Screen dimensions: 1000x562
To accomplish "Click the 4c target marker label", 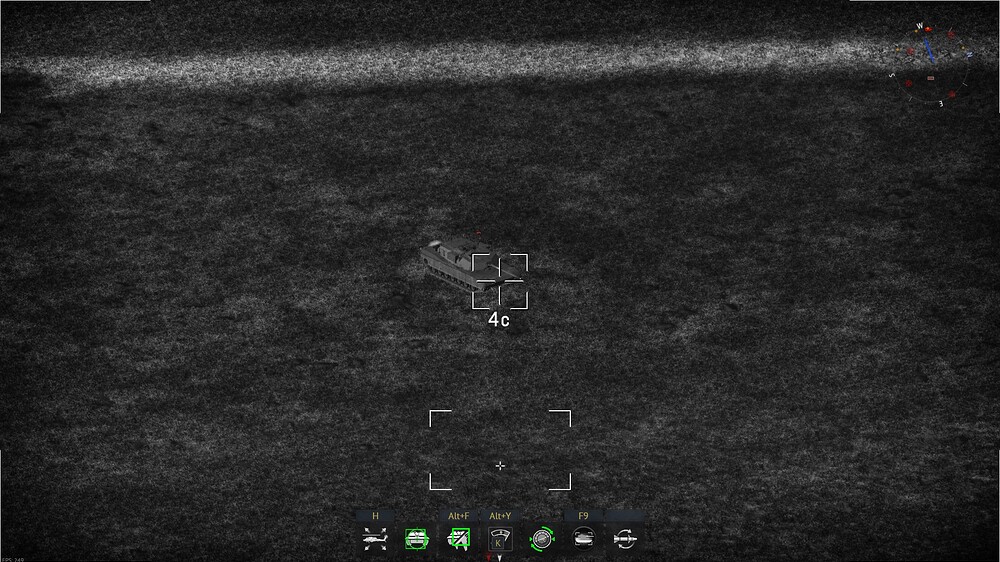I will click(x=499, y=320).
